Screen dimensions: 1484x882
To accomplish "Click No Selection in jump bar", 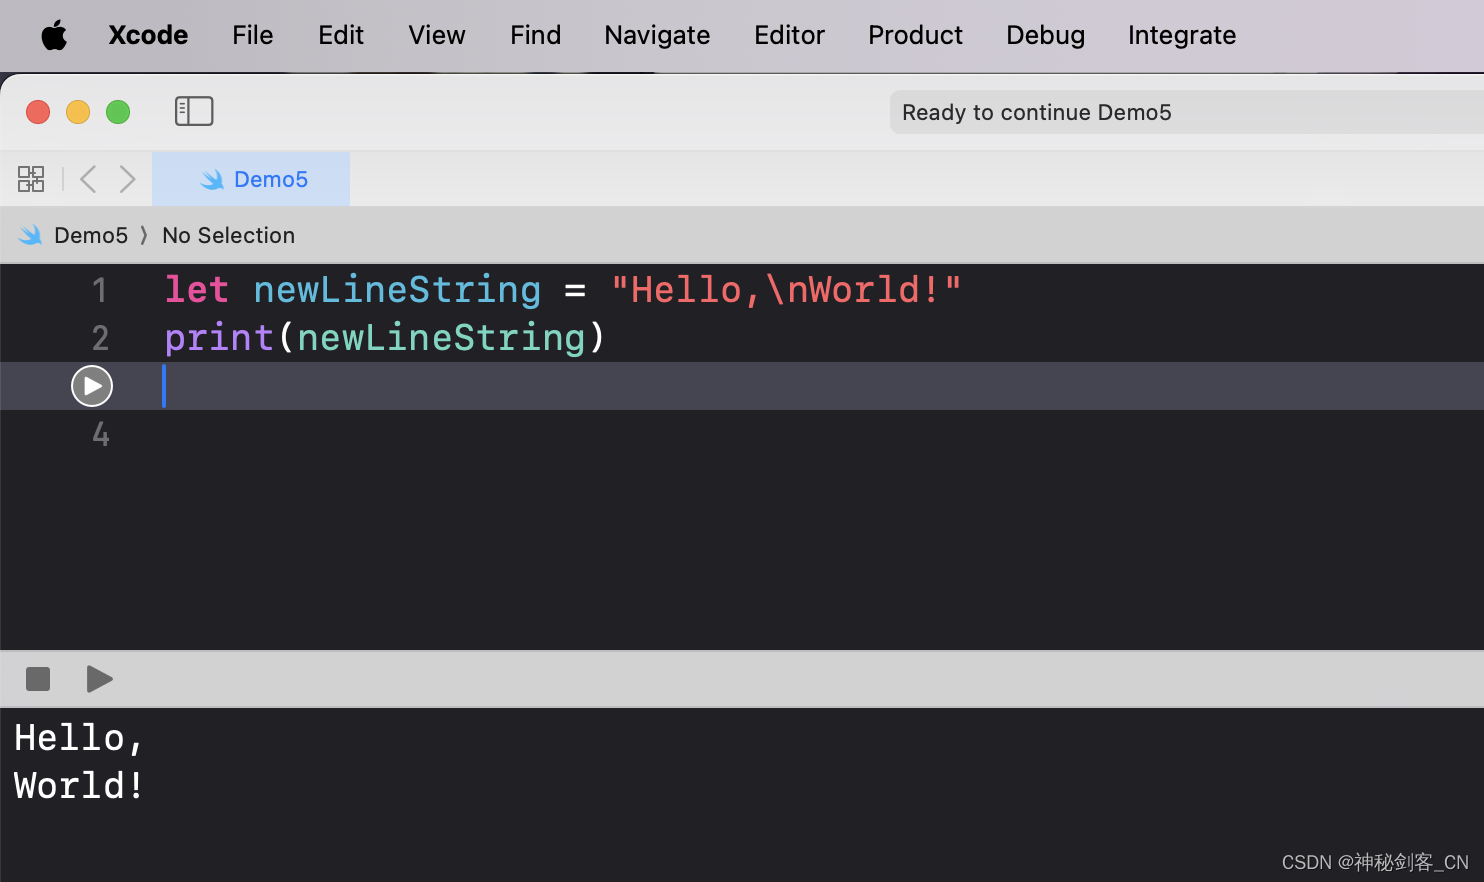I will click(228, 235).
